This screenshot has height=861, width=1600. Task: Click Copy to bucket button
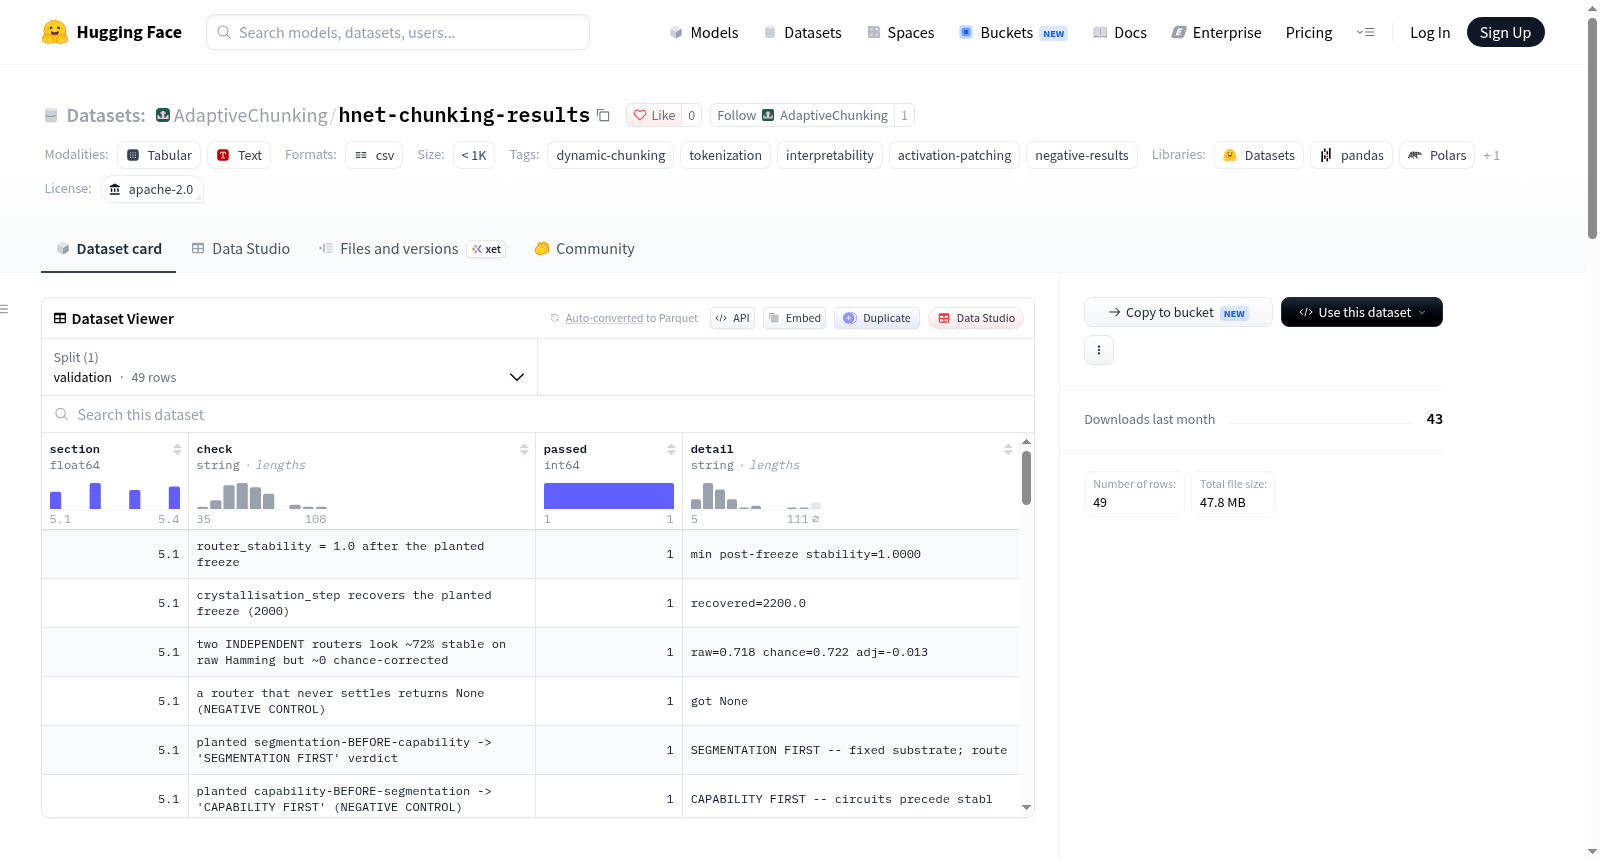pos(1178,312)
